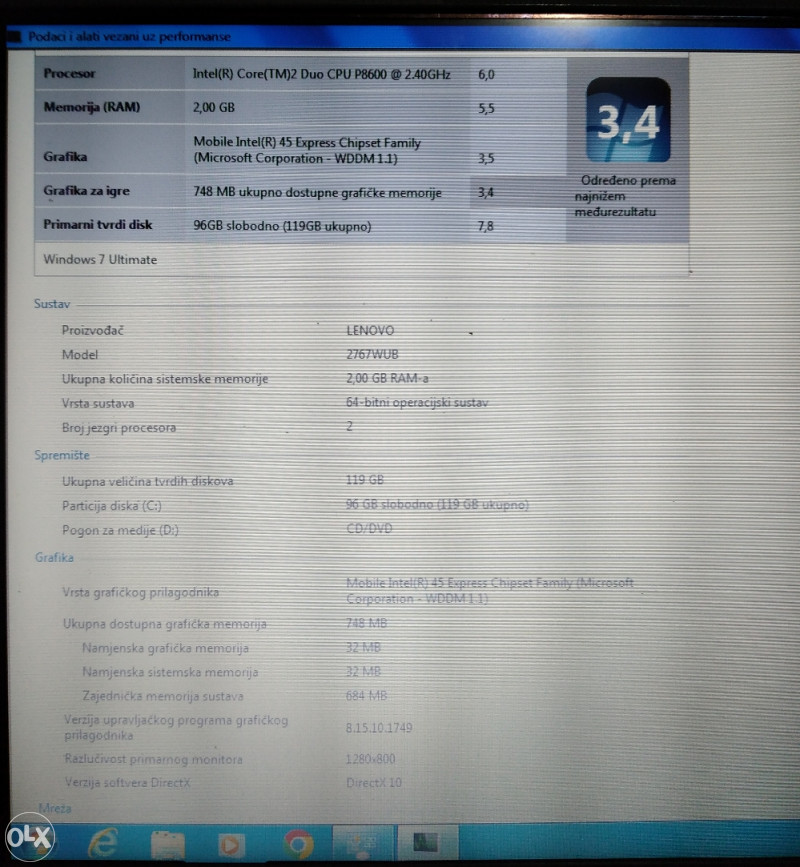Image resolution: width=800 pixels, height=867 pixels.
Task: Open Internet Explorer from the taskbar
Action: click(102, 843)
